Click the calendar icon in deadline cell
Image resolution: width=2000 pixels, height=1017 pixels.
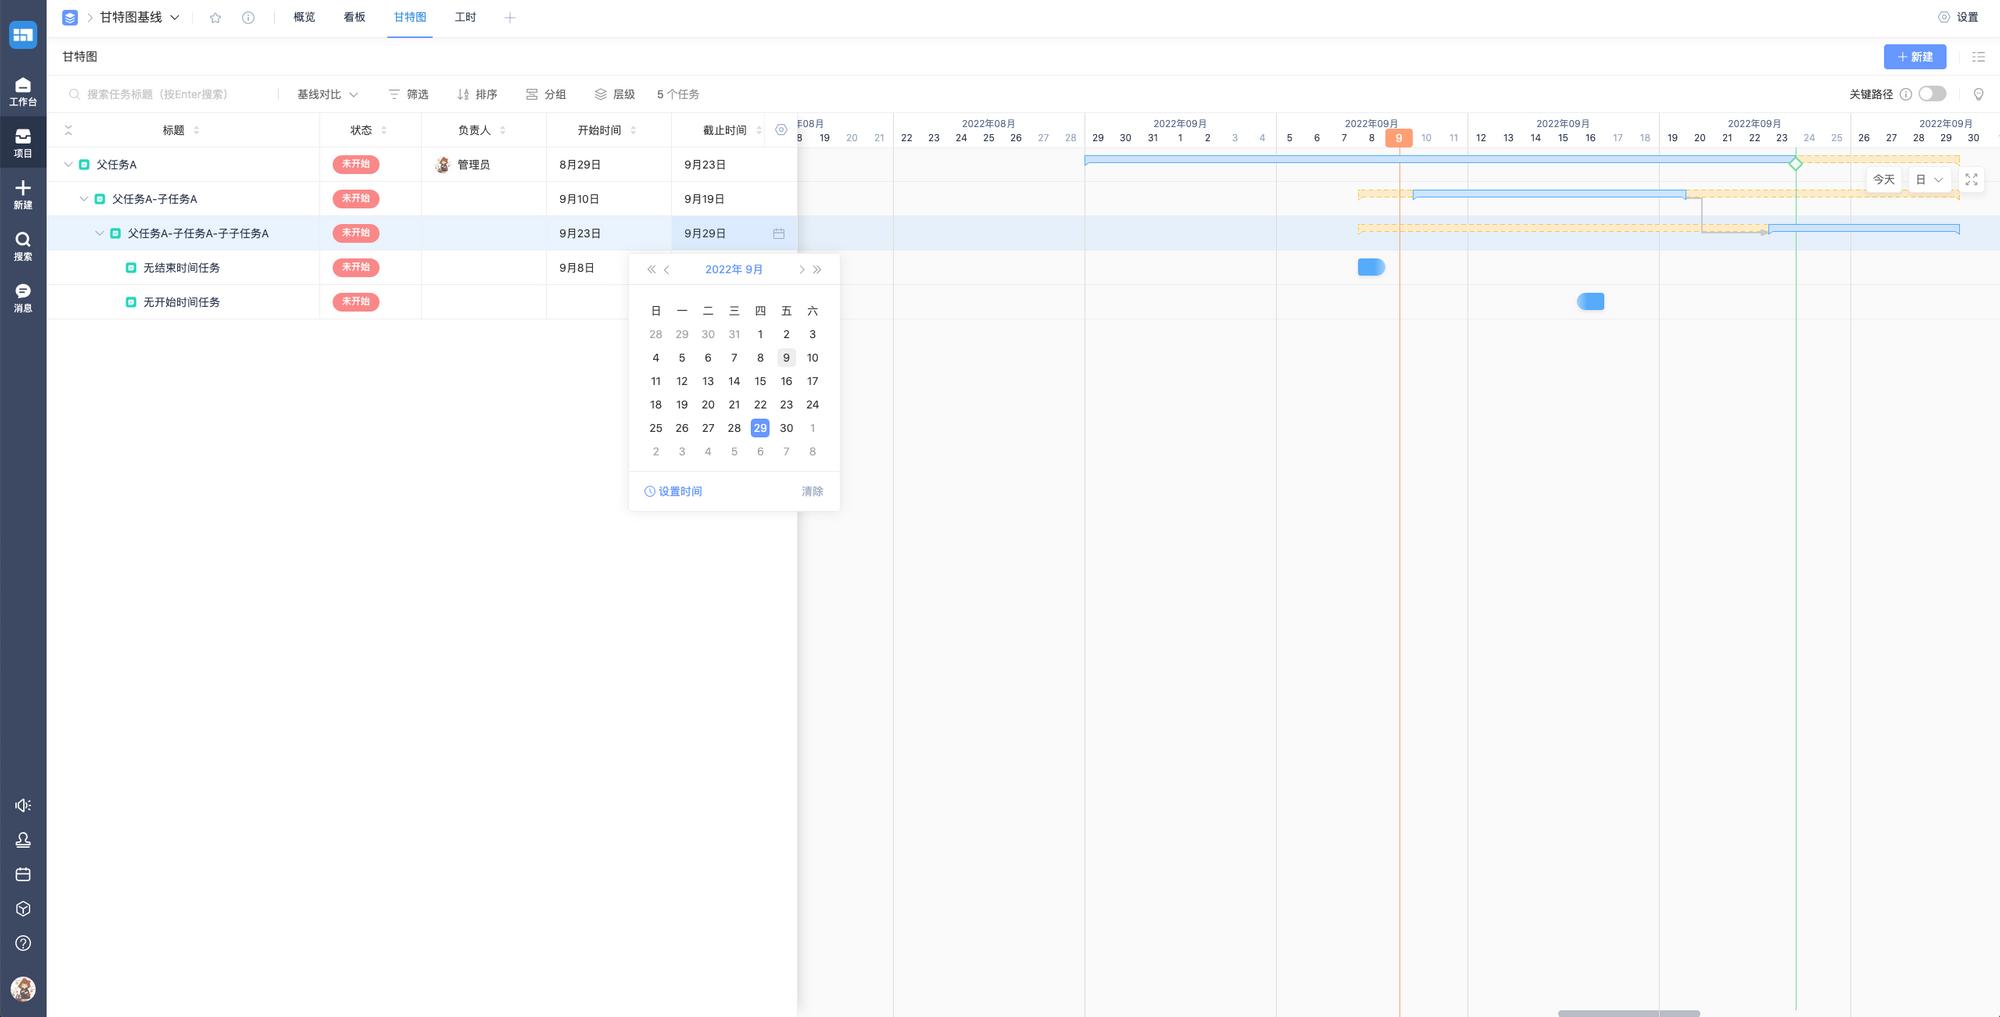(x=778, y=234)
